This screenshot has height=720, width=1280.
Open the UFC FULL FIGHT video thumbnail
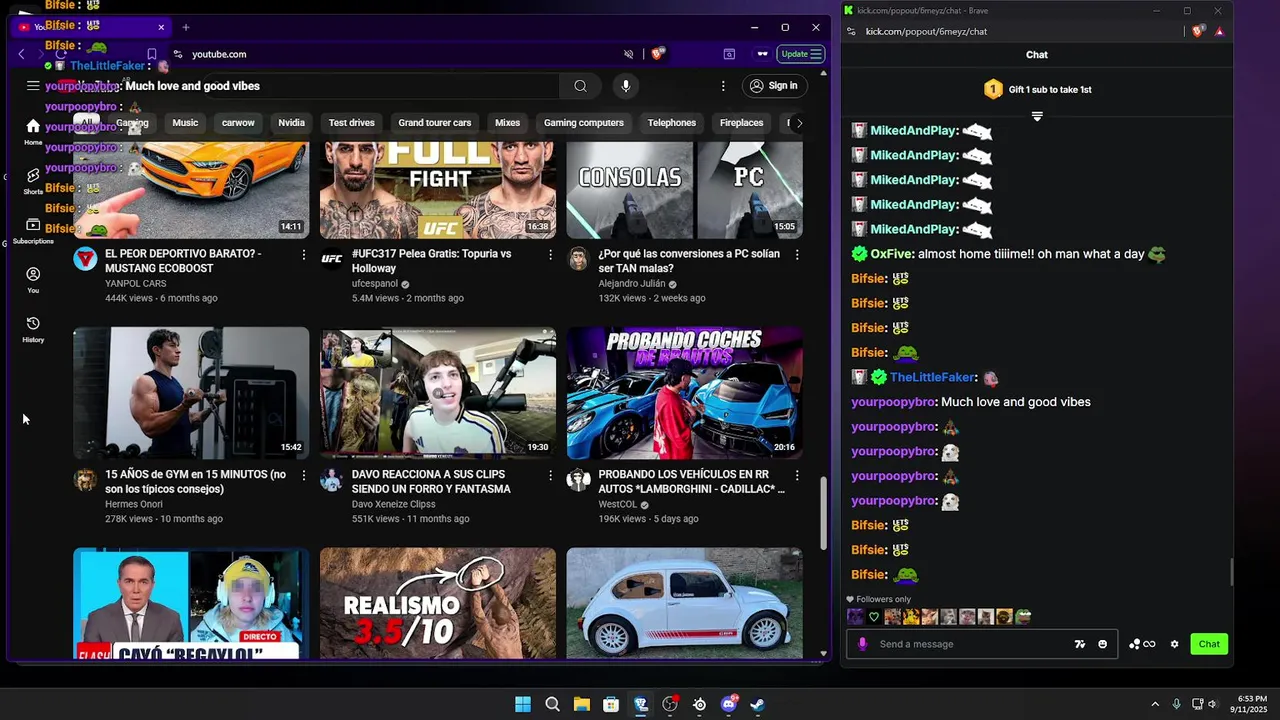[438, 190]
